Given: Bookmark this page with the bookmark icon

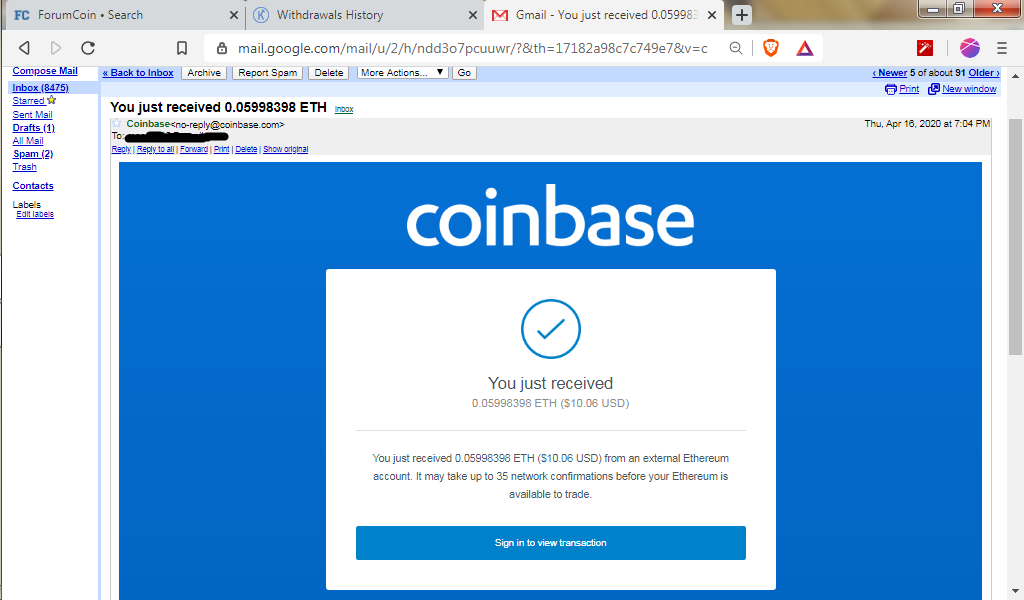Looking at the screenshot, I should tap(182, 48).
